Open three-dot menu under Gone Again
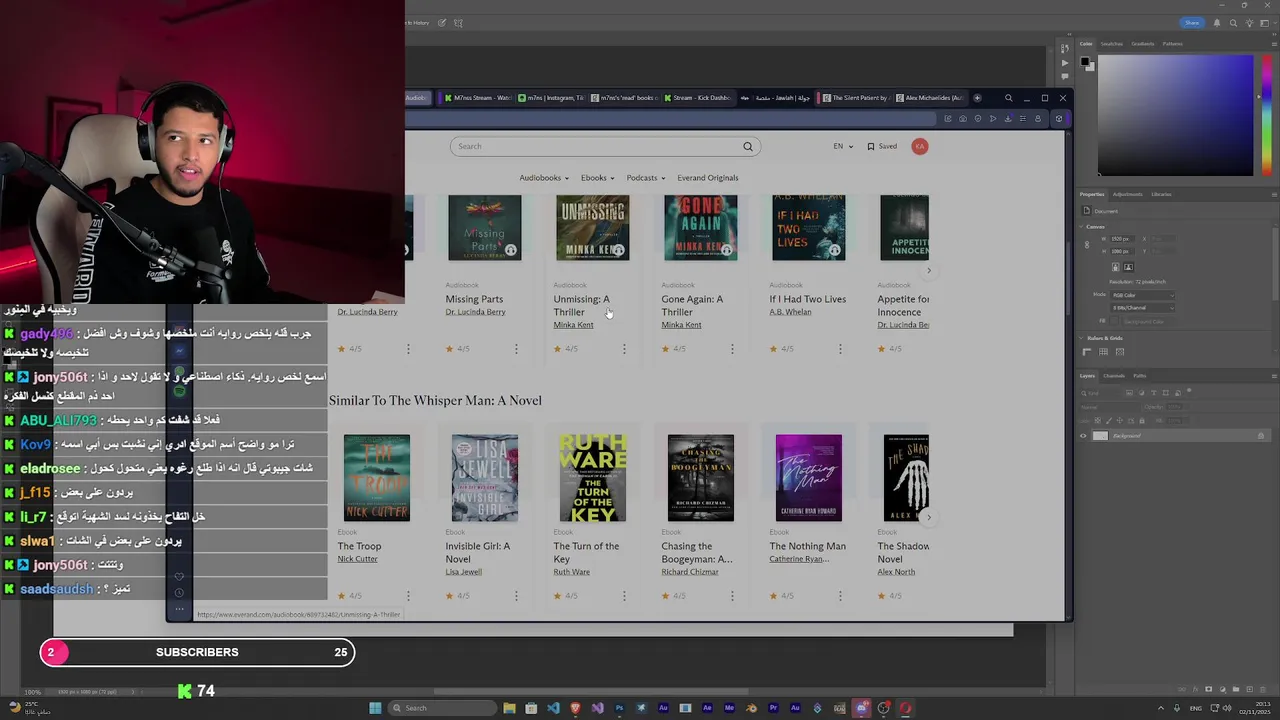The width and height of the screenshot is (1280, 720). point(732,349)
